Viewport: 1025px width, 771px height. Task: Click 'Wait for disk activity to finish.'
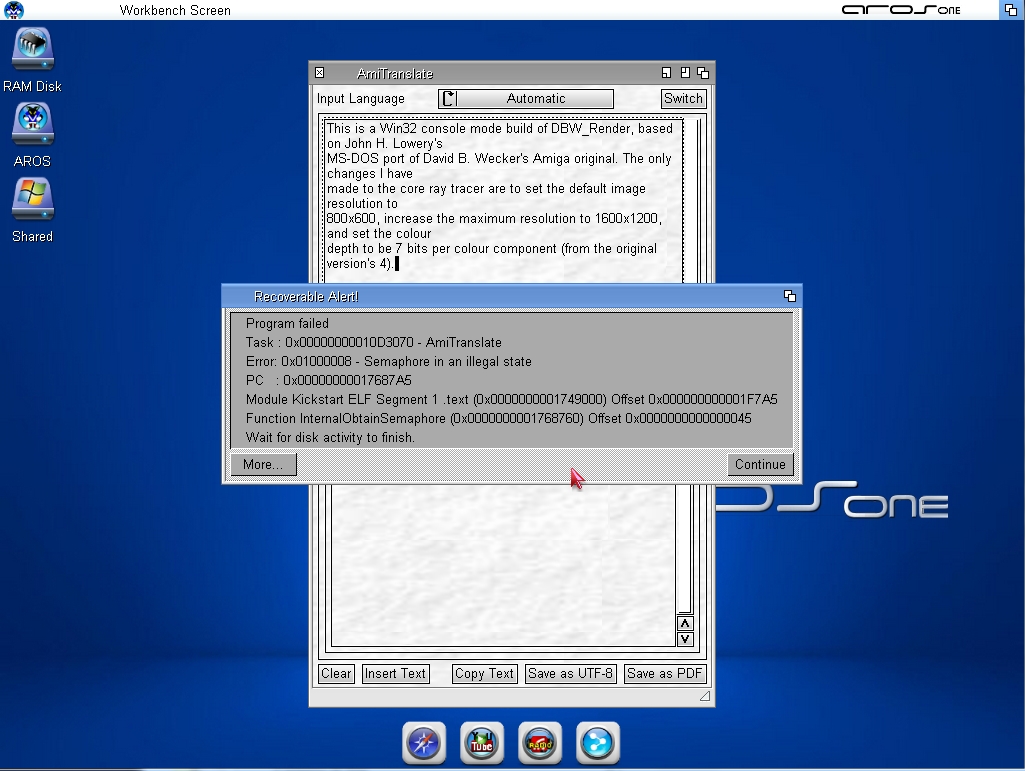point(330,437)
